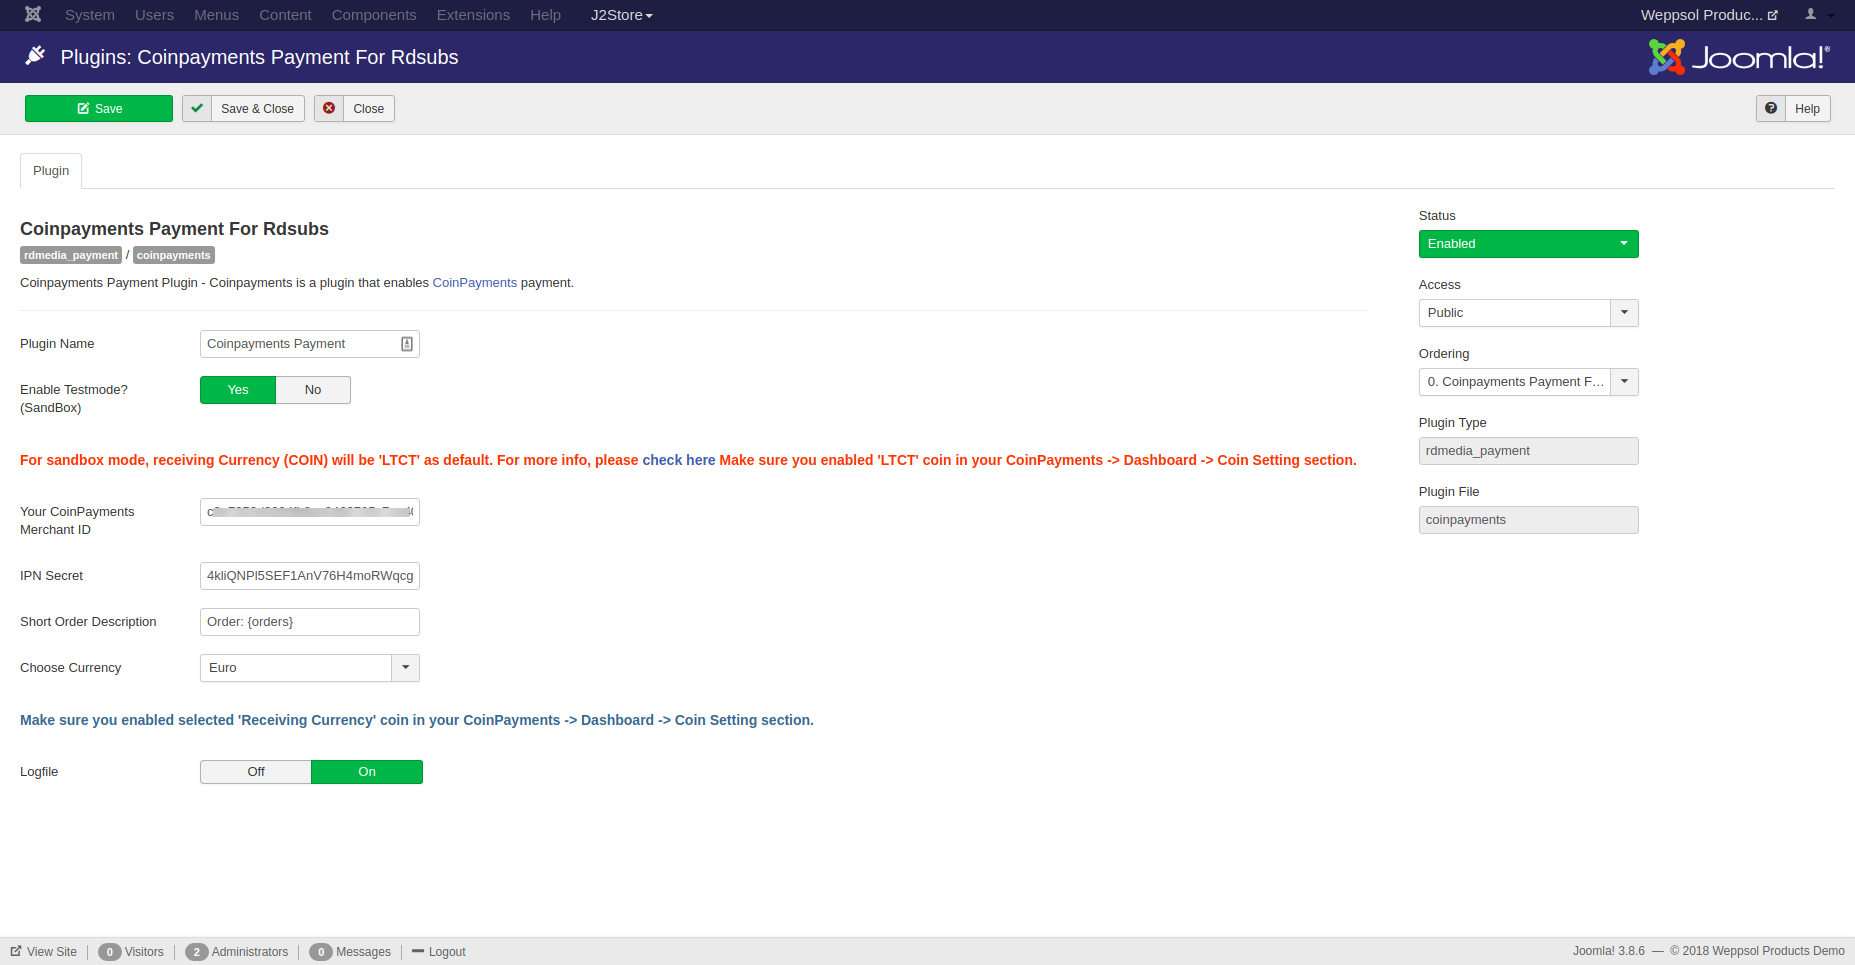Click View Site in footer

[x=44, y=952]
